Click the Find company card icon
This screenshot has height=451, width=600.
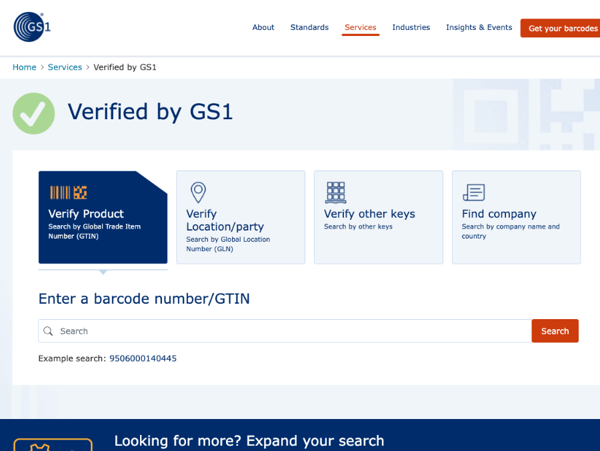(x=474, y=192)
